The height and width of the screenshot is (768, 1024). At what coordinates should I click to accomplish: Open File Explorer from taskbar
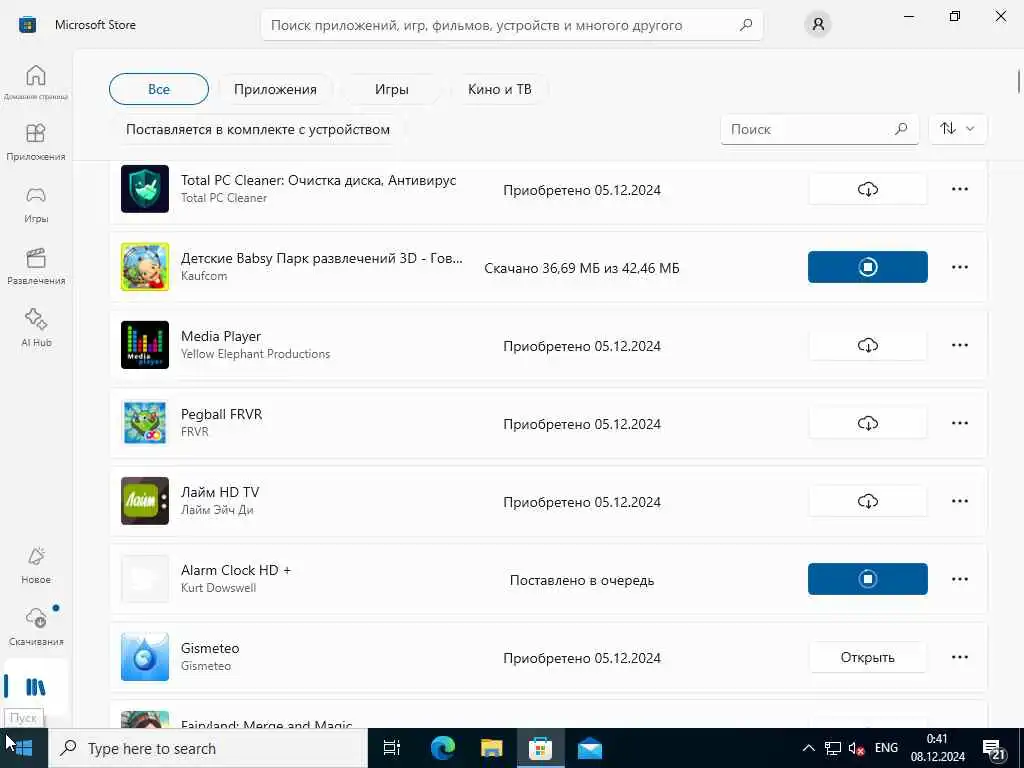tap(491, 748)
